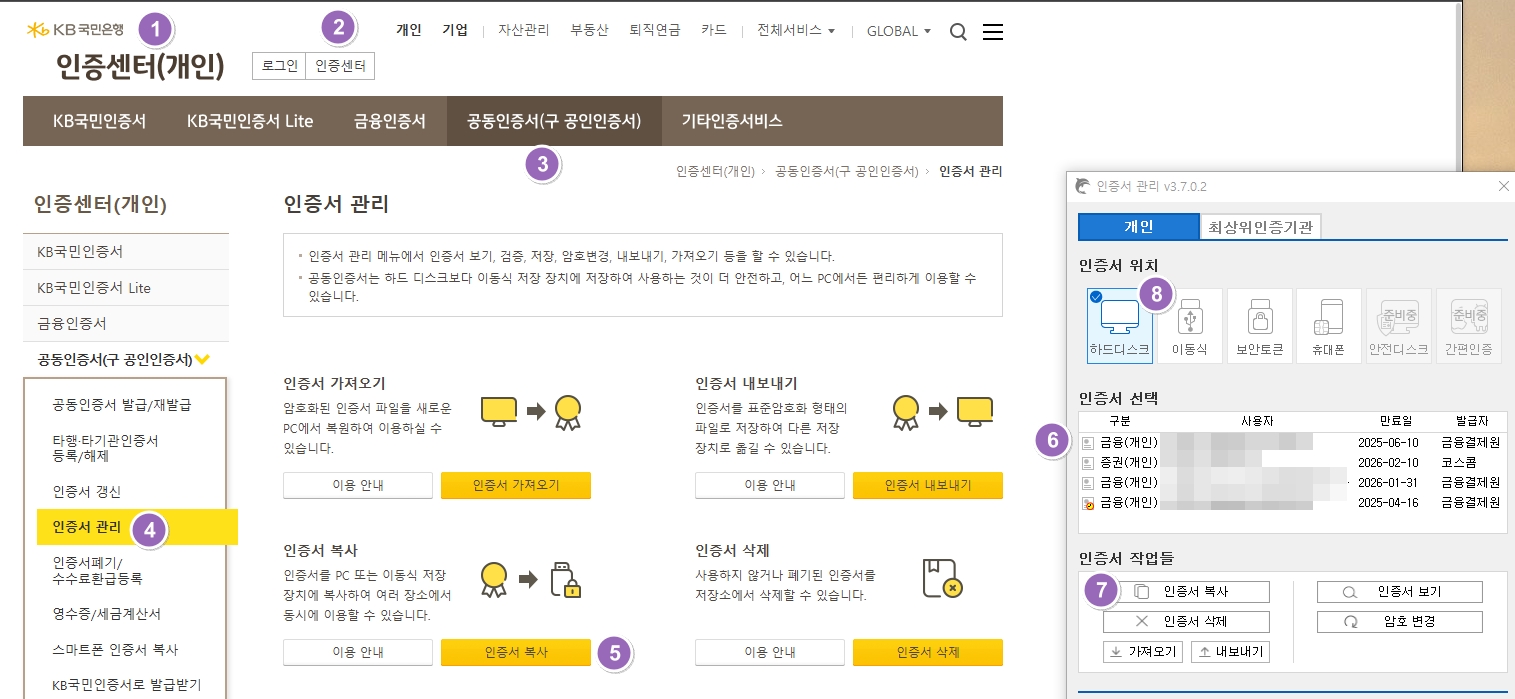Select 안전디스크 location icon
Image resolution: width=1515 pixels, height=699 pixels.
pos(1399,326)
